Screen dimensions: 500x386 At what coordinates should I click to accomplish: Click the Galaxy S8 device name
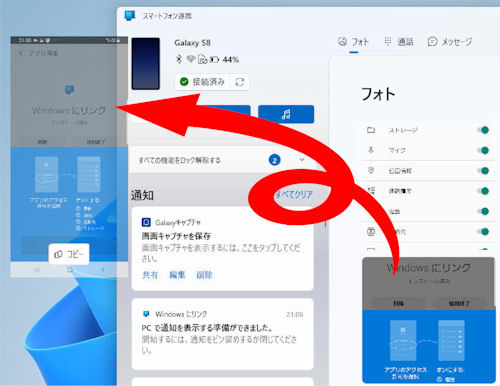tap(192, 43)
